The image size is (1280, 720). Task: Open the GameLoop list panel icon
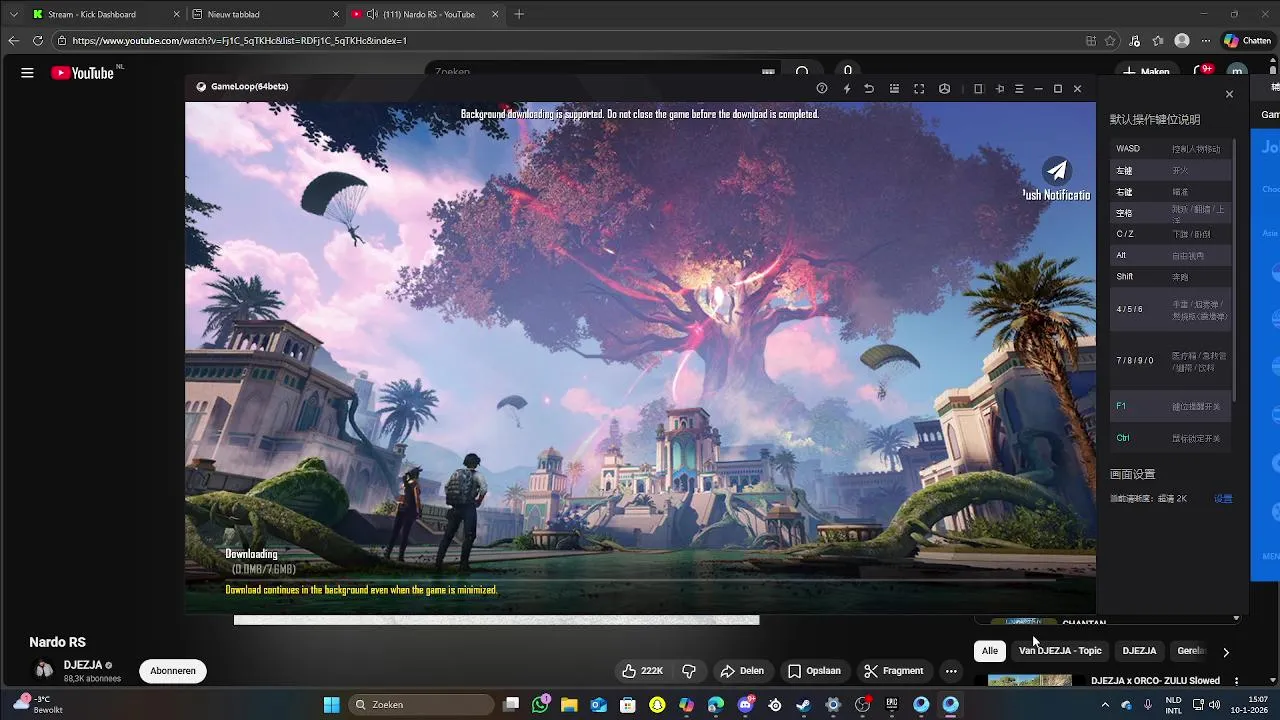894,88
